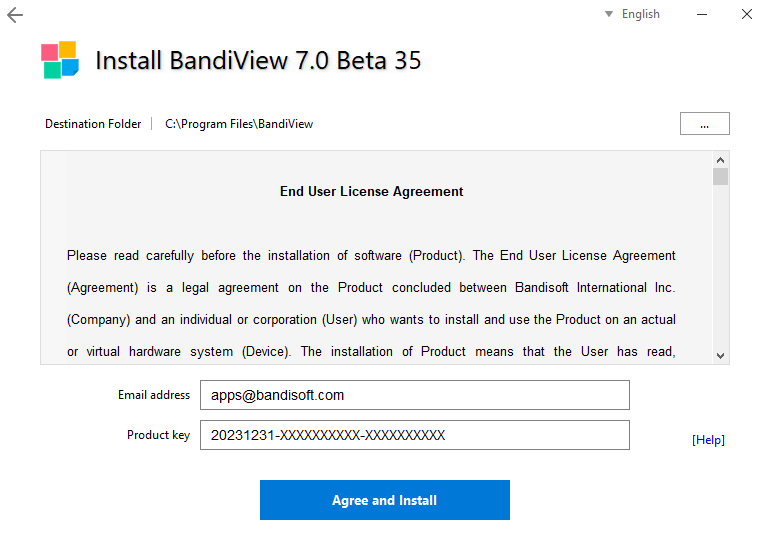Click the Destination Folder label
The height and width of the screenshot is (550, 770).
point(93,124)
